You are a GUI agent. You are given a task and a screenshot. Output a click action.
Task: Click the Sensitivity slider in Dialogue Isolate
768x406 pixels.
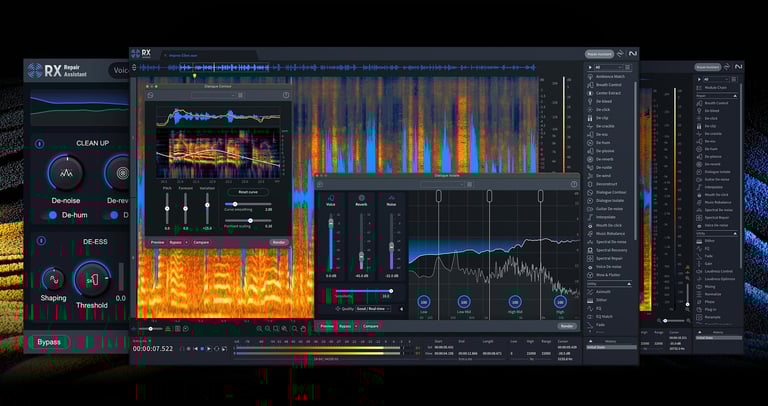click(363, 291)
